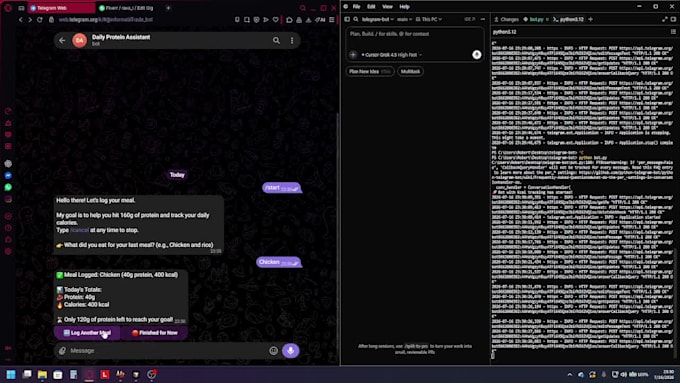The width and height of the screenshot is (680, 383).
Task: Open a new browser tab
Action: [x=168, y=8]
